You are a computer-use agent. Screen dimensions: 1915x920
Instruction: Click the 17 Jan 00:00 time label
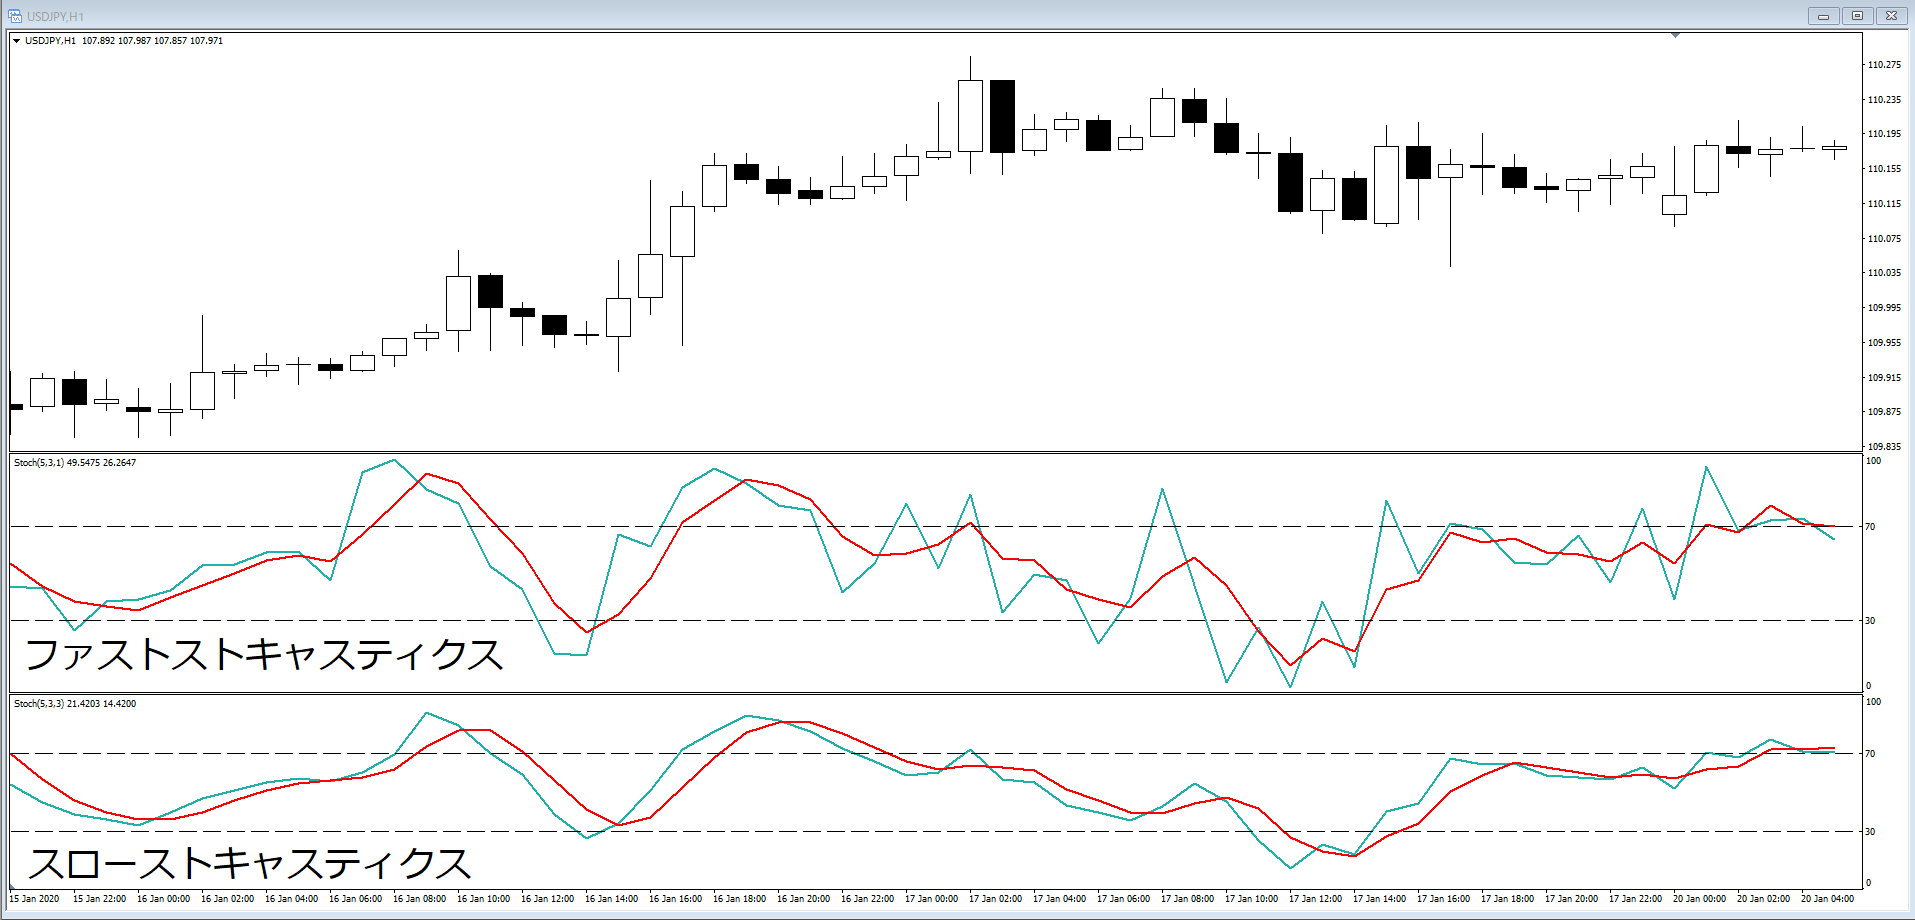931,899
